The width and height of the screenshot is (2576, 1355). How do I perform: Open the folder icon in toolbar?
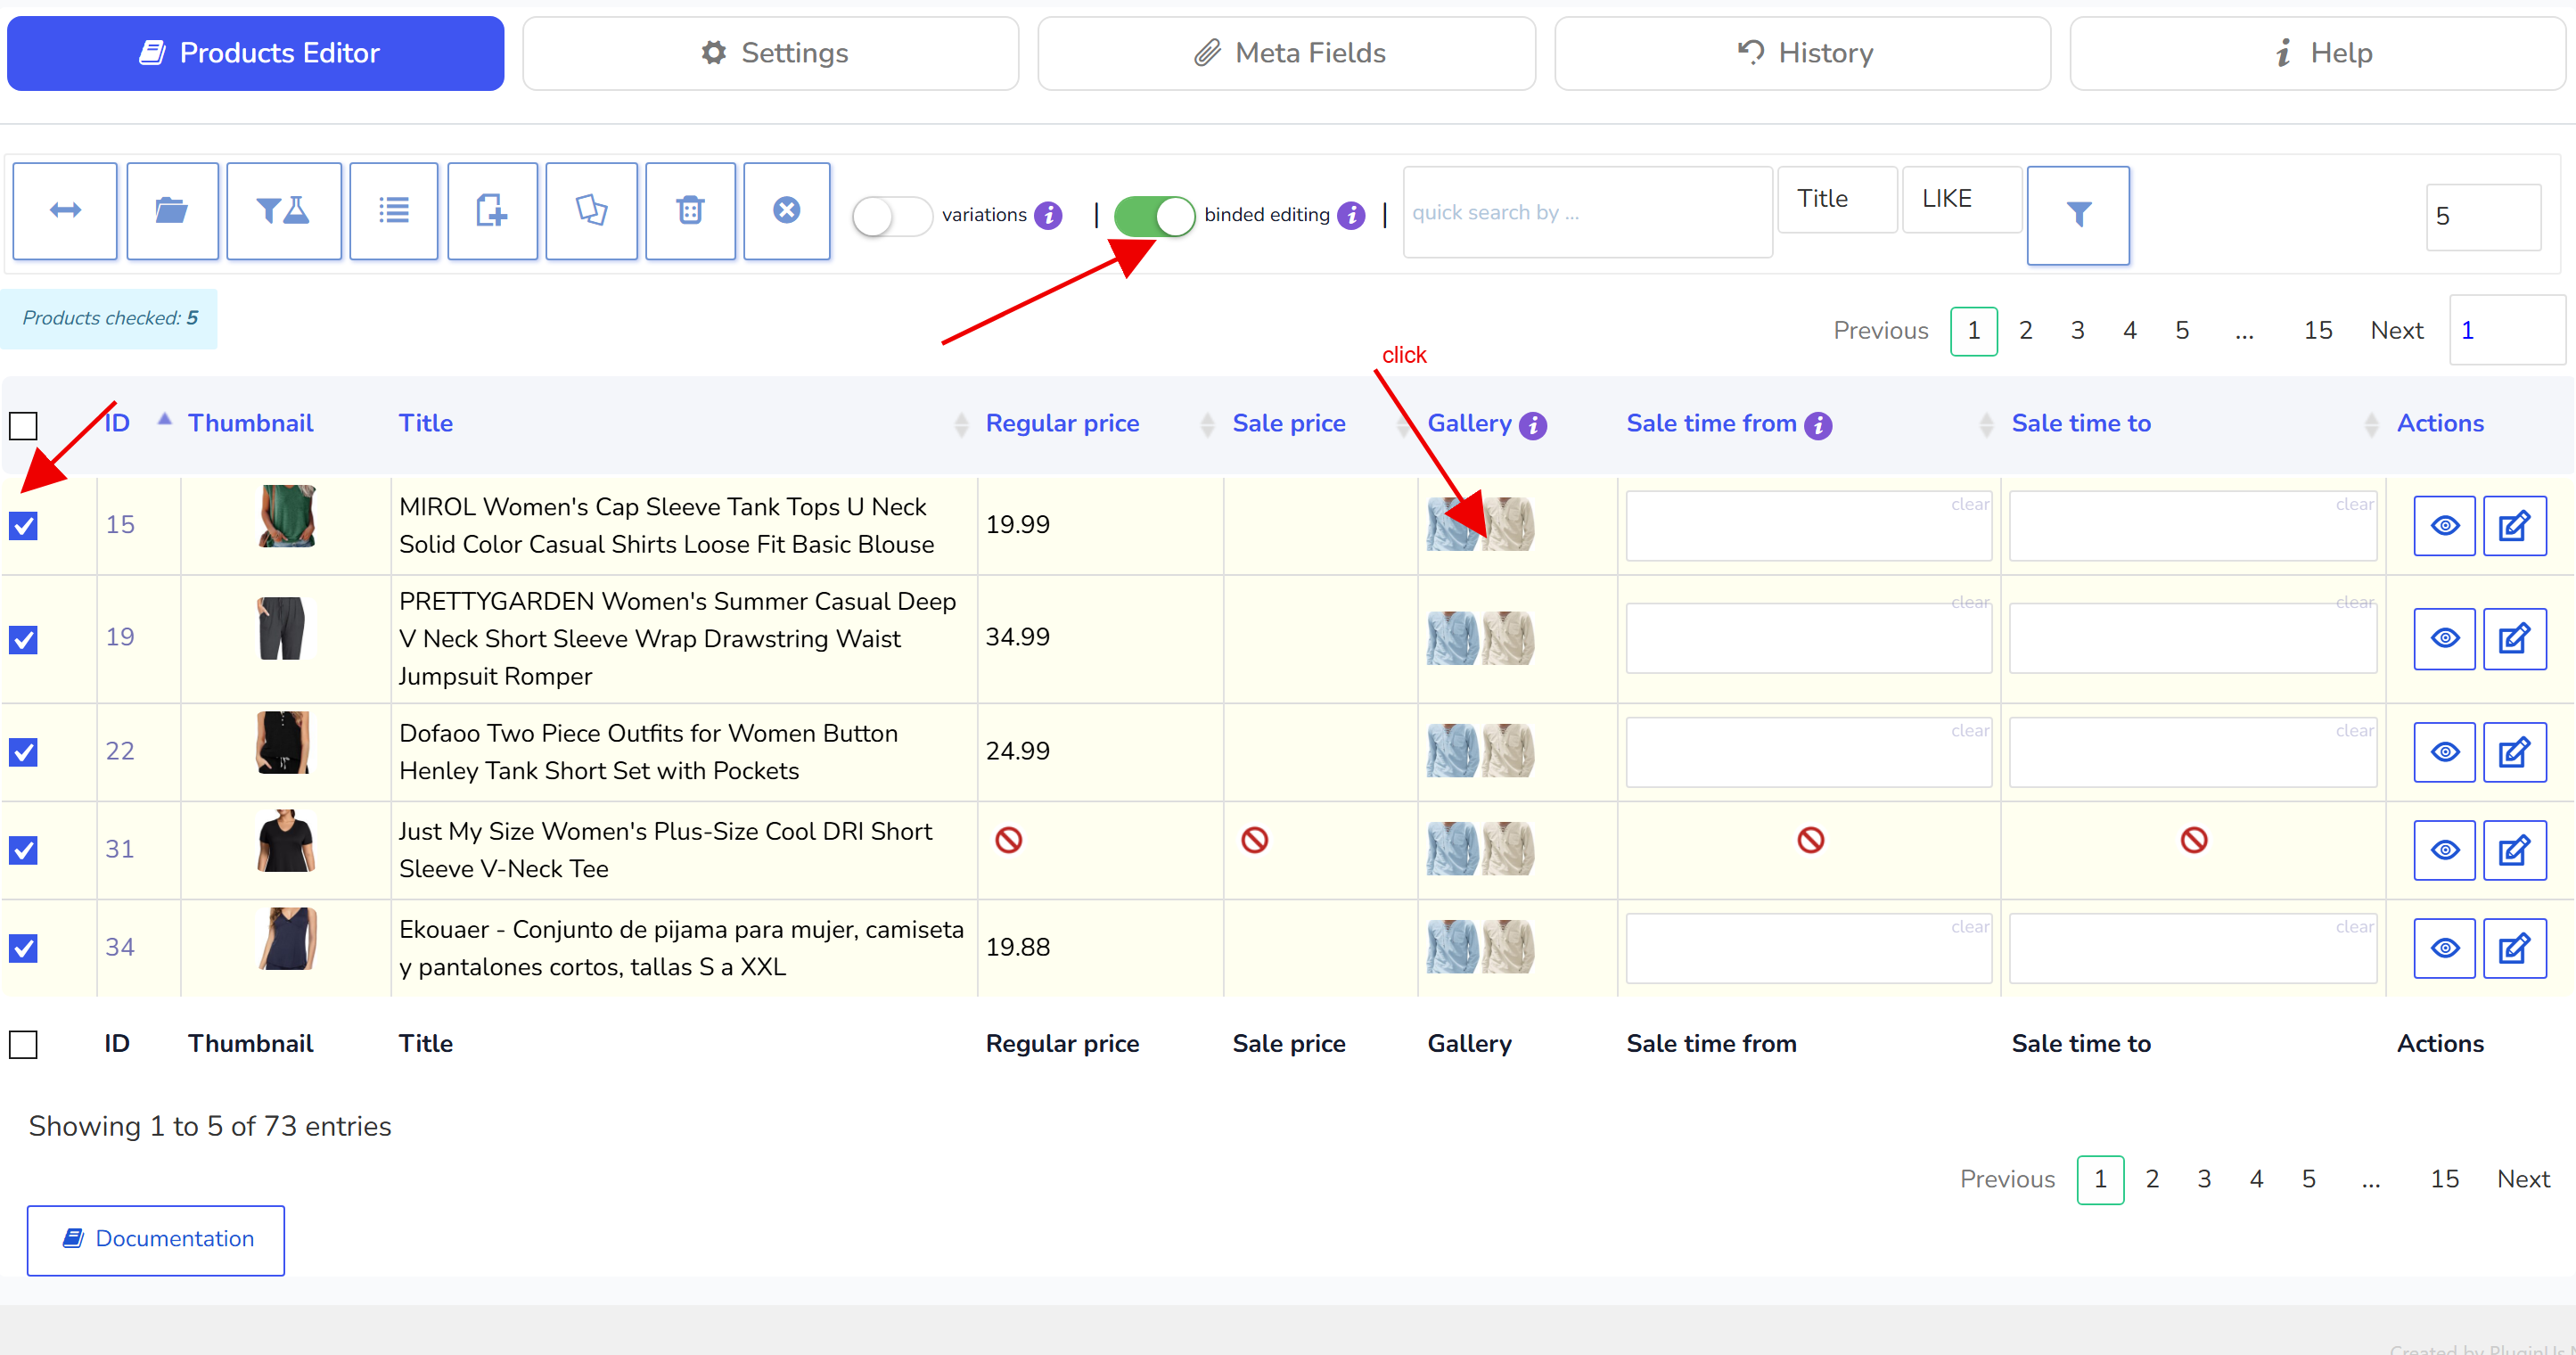[172, 211]
